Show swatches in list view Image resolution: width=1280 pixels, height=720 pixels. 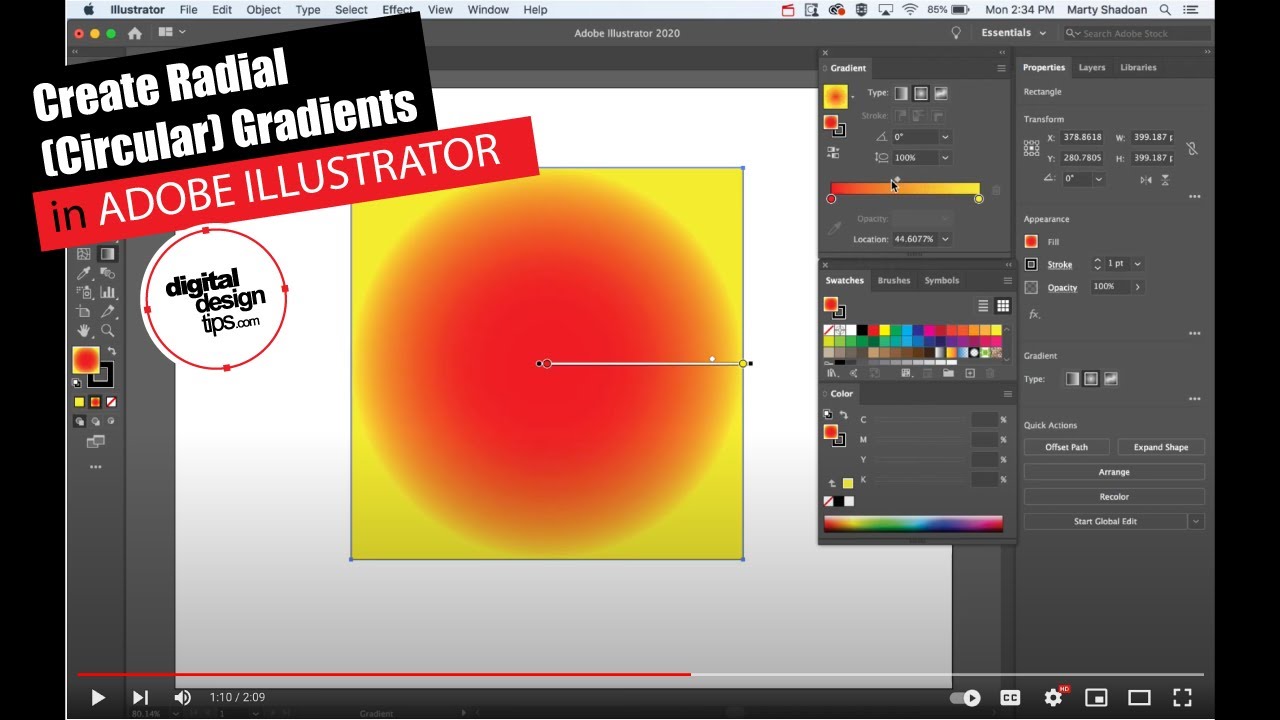(983, 305)
